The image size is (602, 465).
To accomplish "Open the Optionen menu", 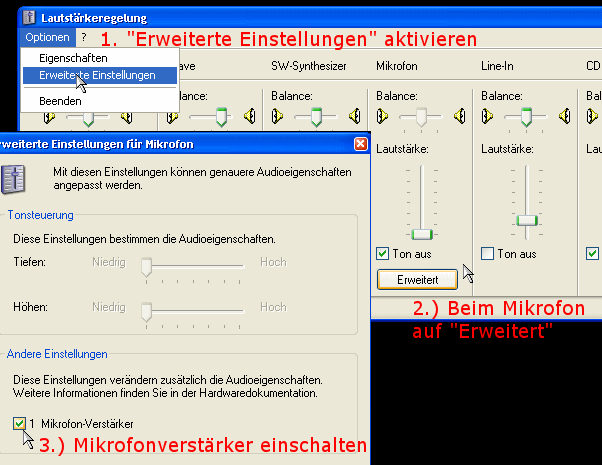I will [48, 37].
